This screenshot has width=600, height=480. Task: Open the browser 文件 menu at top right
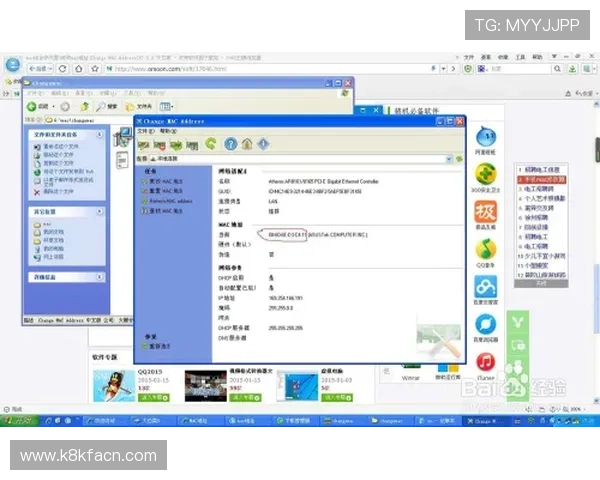click(x=469, y=57)
